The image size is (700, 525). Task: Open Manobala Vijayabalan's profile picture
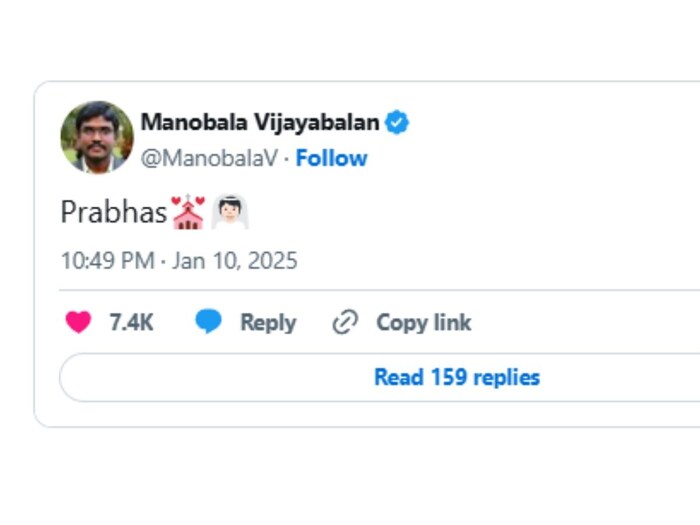(97, 138)
